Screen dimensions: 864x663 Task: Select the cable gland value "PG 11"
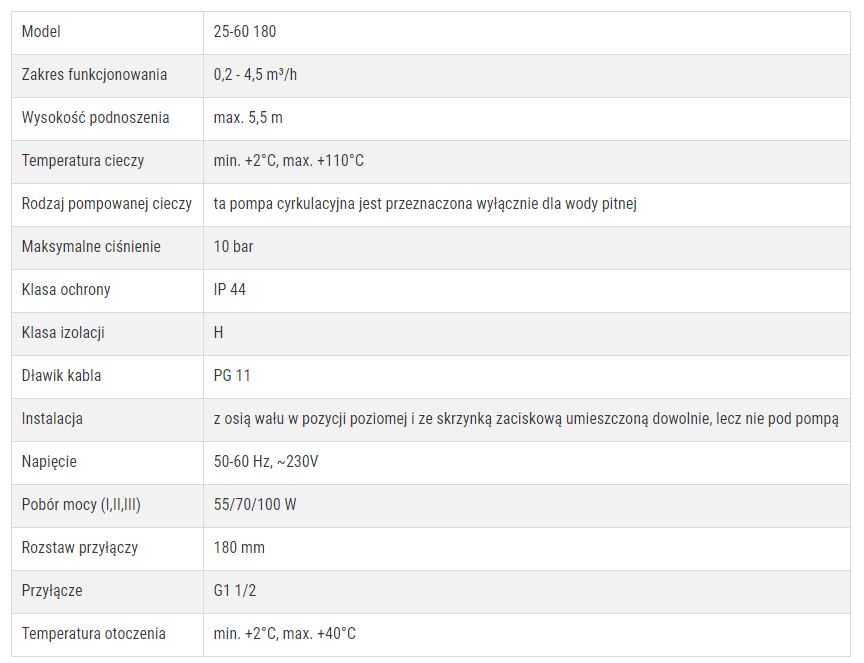232,376
